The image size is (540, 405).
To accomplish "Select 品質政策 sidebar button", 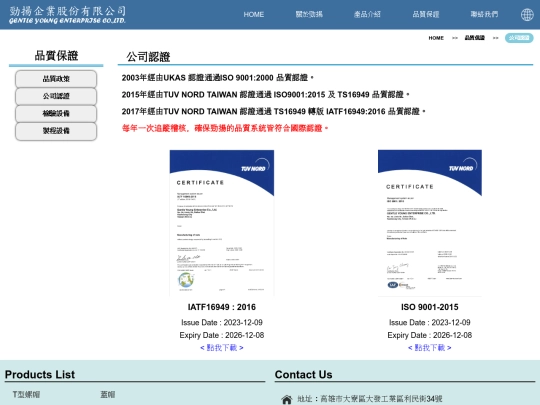I will 56,79.
